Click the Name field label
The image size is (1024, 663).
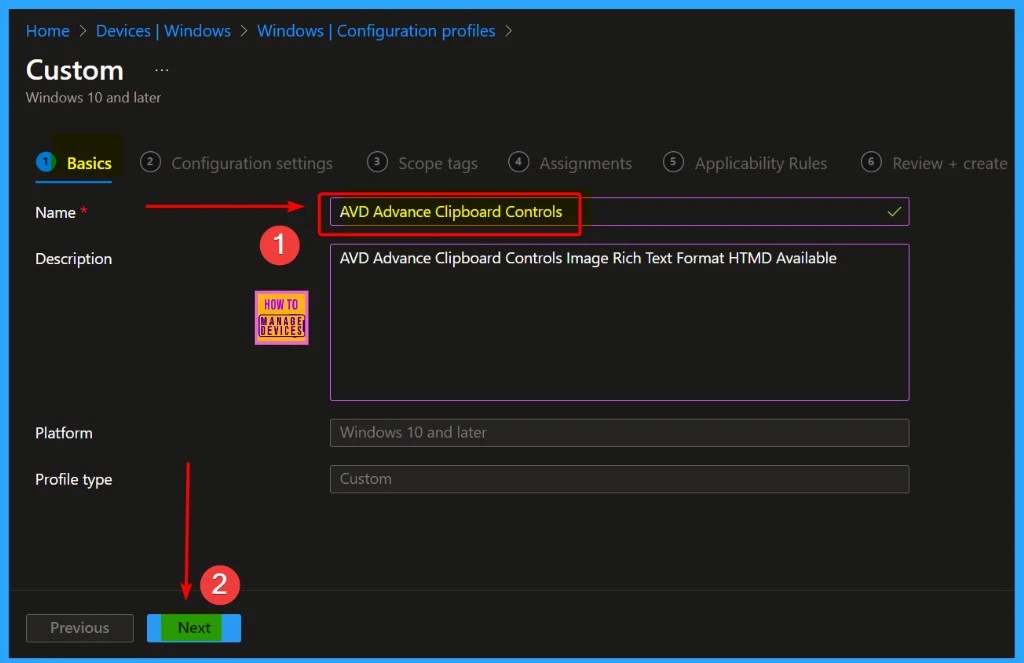[x=56, y=213]
